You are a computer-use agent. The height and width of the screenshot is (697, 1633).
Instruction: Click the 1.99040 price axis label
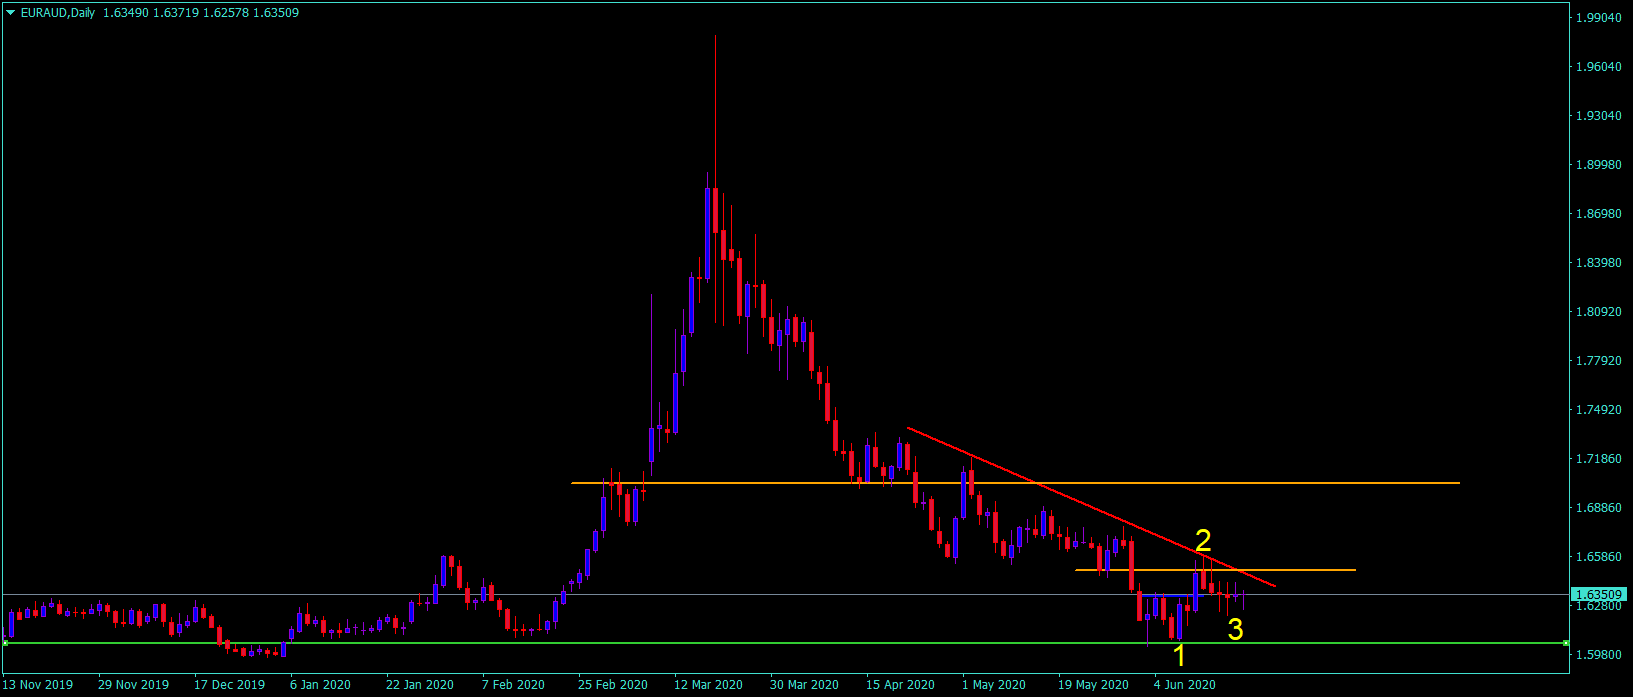(1598, 18)
